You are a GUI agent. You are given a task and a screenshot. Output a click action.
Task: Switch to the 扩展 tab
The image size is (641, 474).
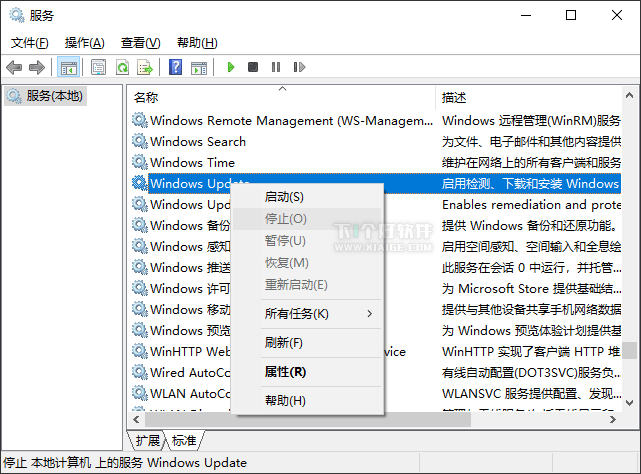147,440
